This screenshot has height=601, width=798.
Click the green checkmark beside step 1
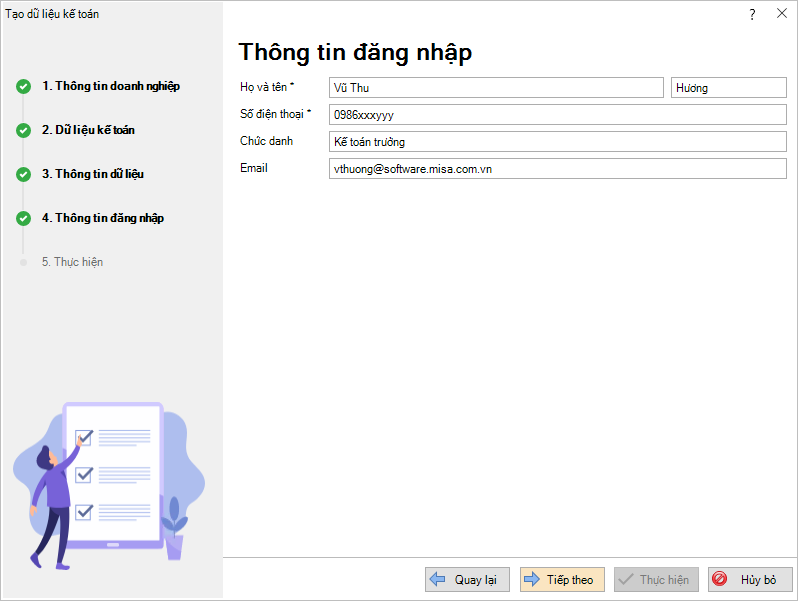pos(23,86)
